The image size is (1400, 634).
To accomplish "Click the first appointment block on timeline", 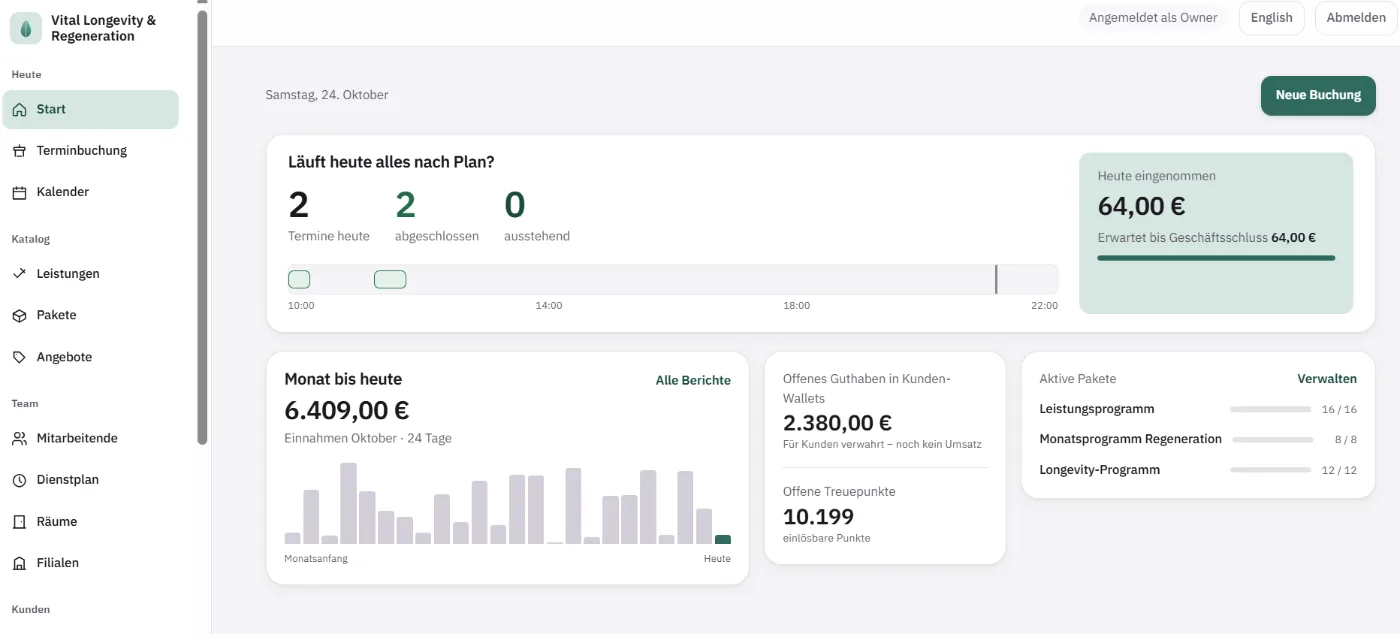I will point(299,279).
